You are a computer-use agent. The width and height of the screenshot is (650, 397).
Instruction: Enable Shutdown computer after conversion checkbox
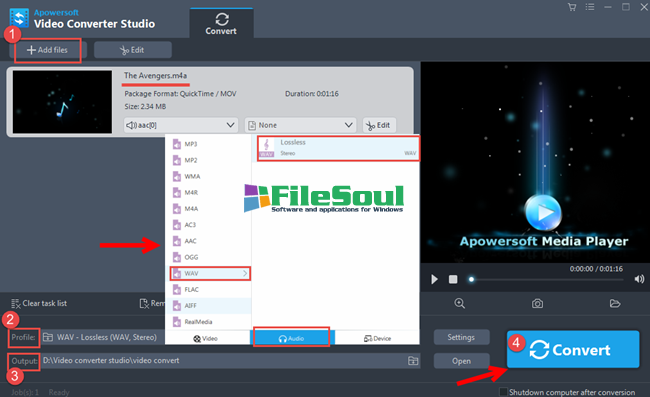[503, 392]
